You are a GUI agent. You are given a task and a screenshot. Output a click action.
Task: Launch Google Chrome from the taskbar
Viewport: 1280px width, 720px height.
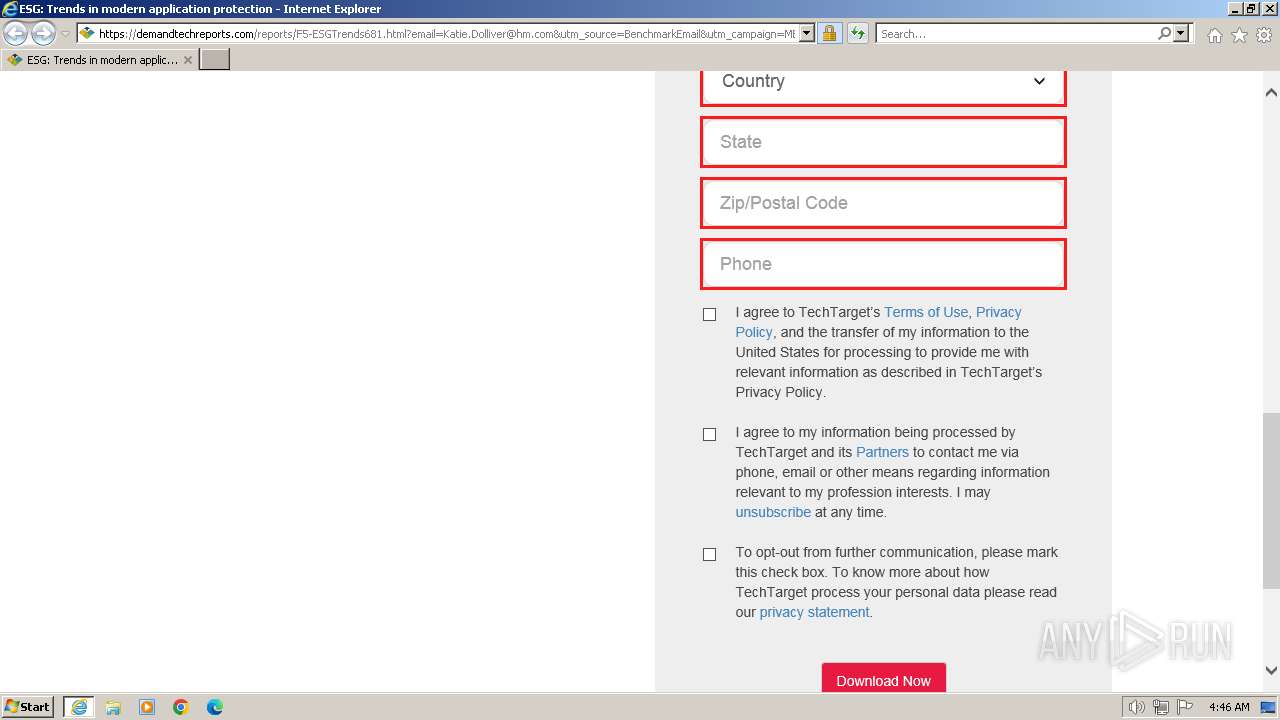(181, 707)
